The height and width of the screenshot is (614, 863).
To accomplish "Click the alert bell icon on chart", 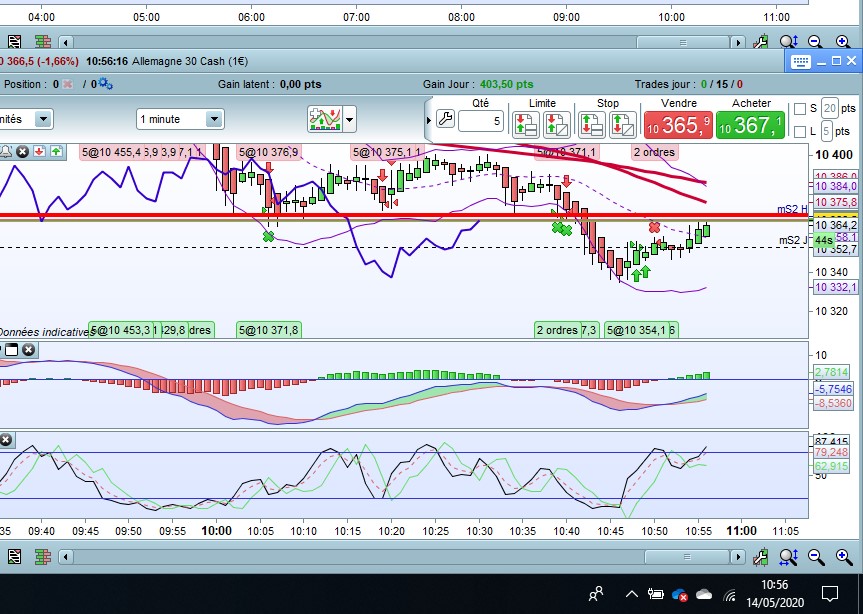I will tap(6, 151).
